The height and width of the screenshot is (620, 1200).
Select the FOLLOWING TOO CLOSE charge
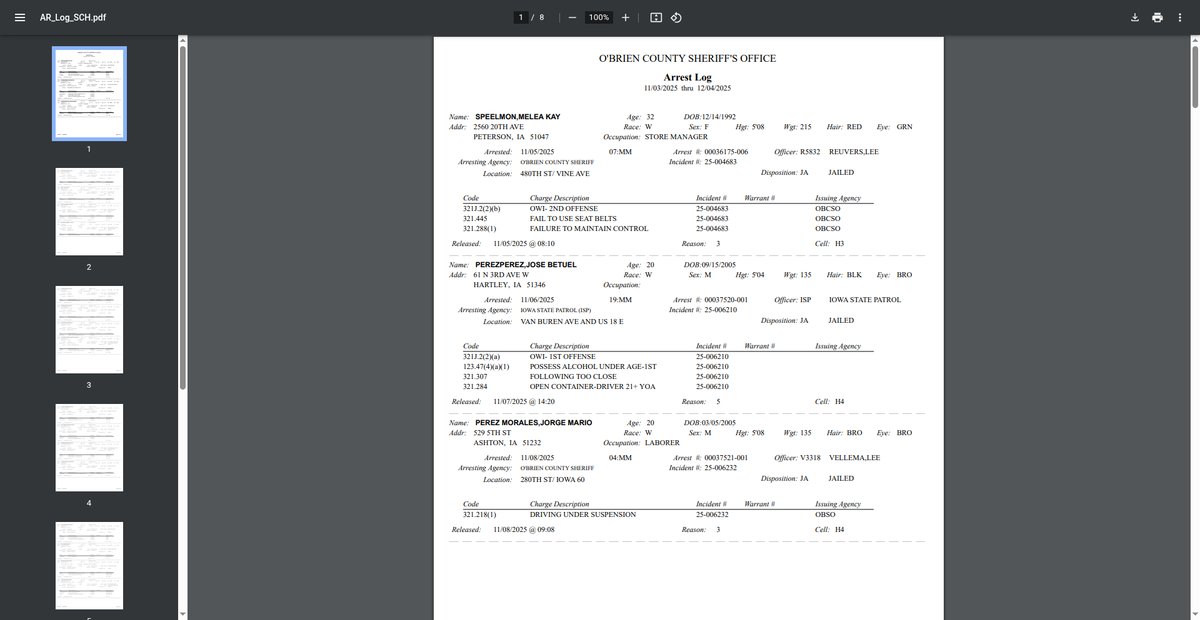(573, 376)
